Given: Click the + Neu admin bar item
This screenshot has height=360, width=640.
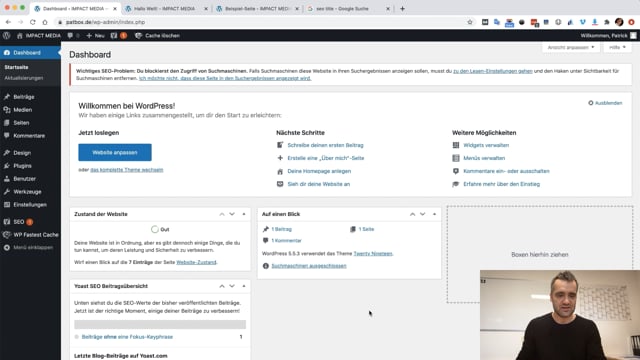Looking at the screenshot, I should click(x=95, y=36).
